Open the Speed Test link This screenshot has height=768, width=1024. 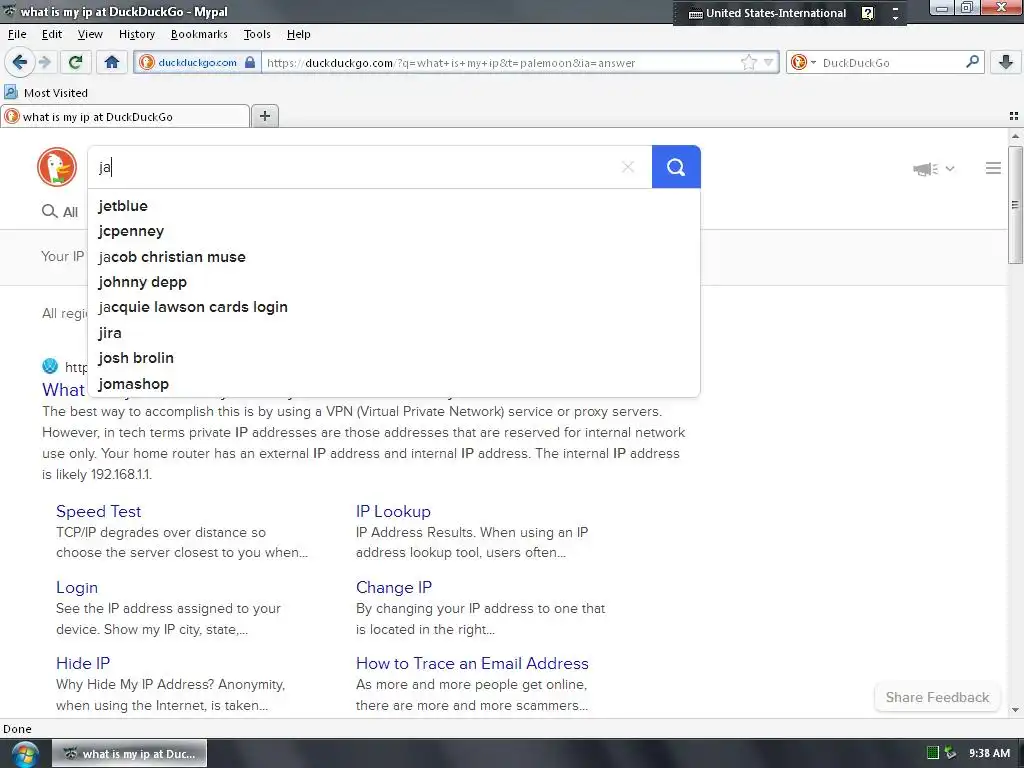point(99,511)
